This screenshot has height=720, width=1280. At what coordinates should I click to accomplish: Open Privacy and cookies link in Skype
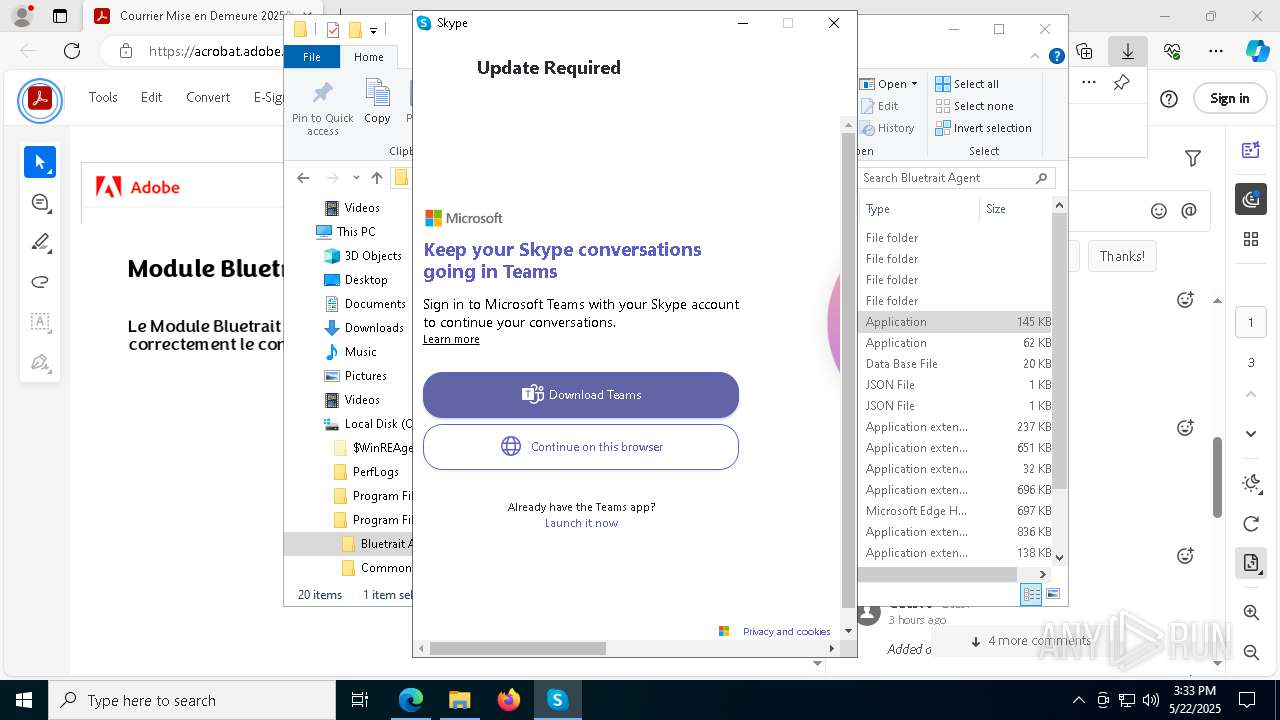(x=786, y=631)
